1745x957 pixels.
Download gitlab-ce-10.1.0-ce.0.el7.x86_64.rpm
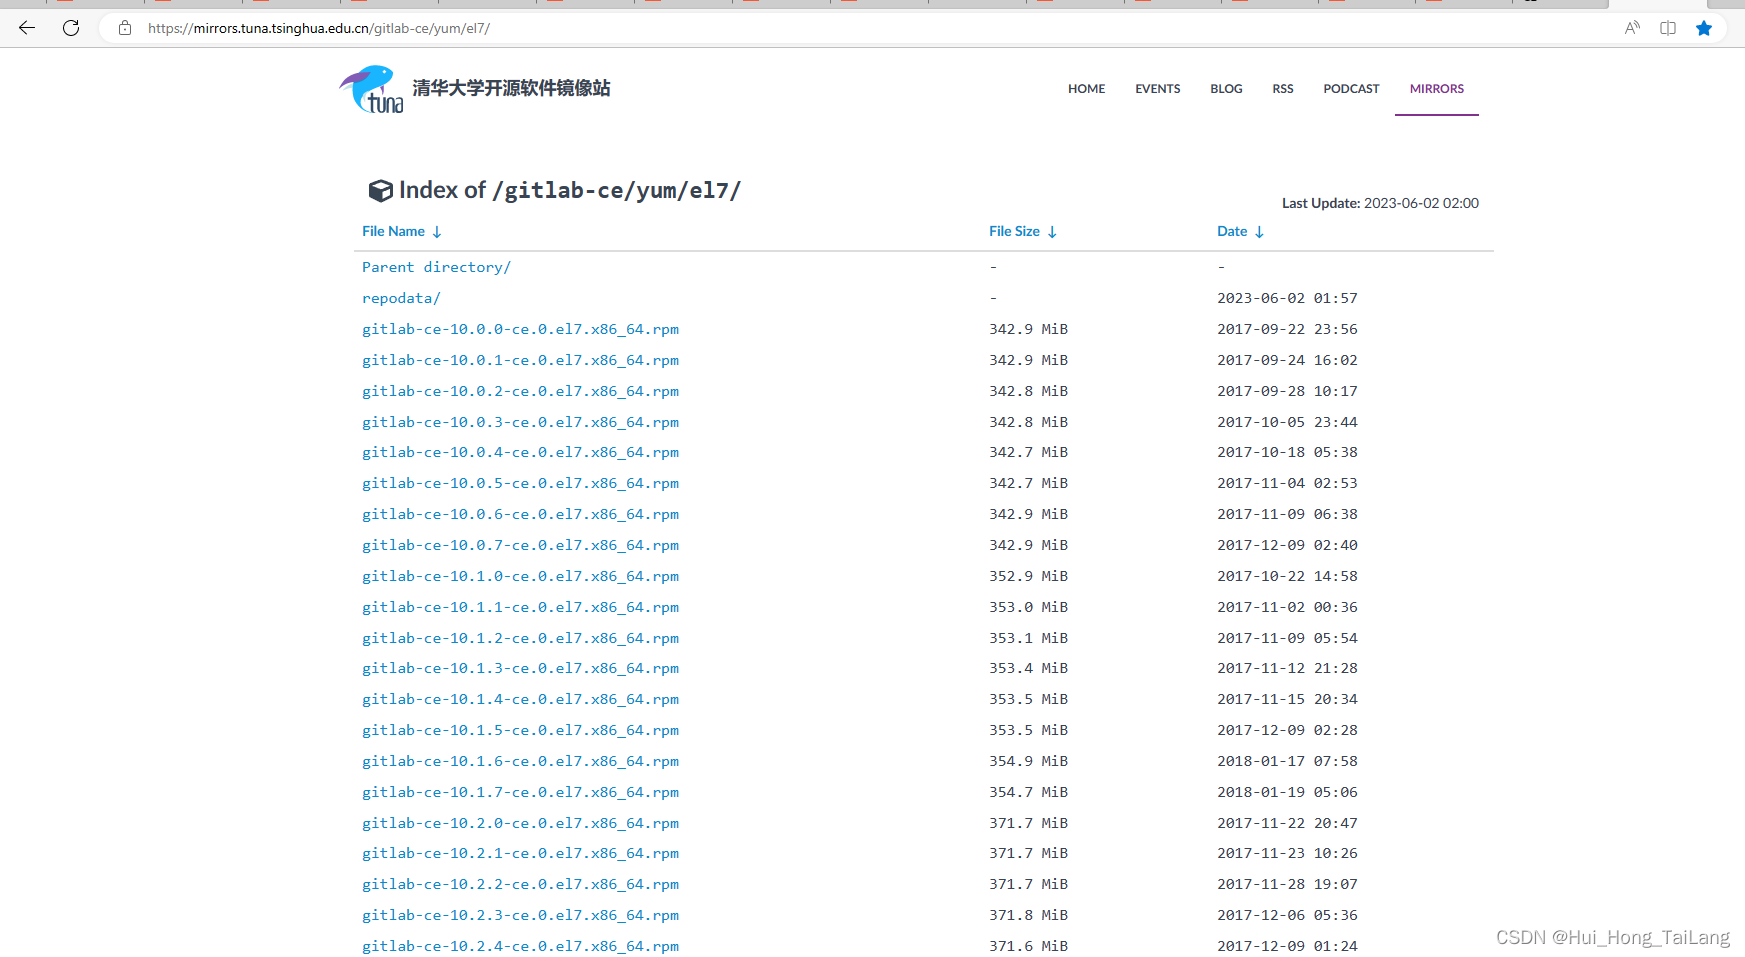pyautogui.click(x=520, y=576)
